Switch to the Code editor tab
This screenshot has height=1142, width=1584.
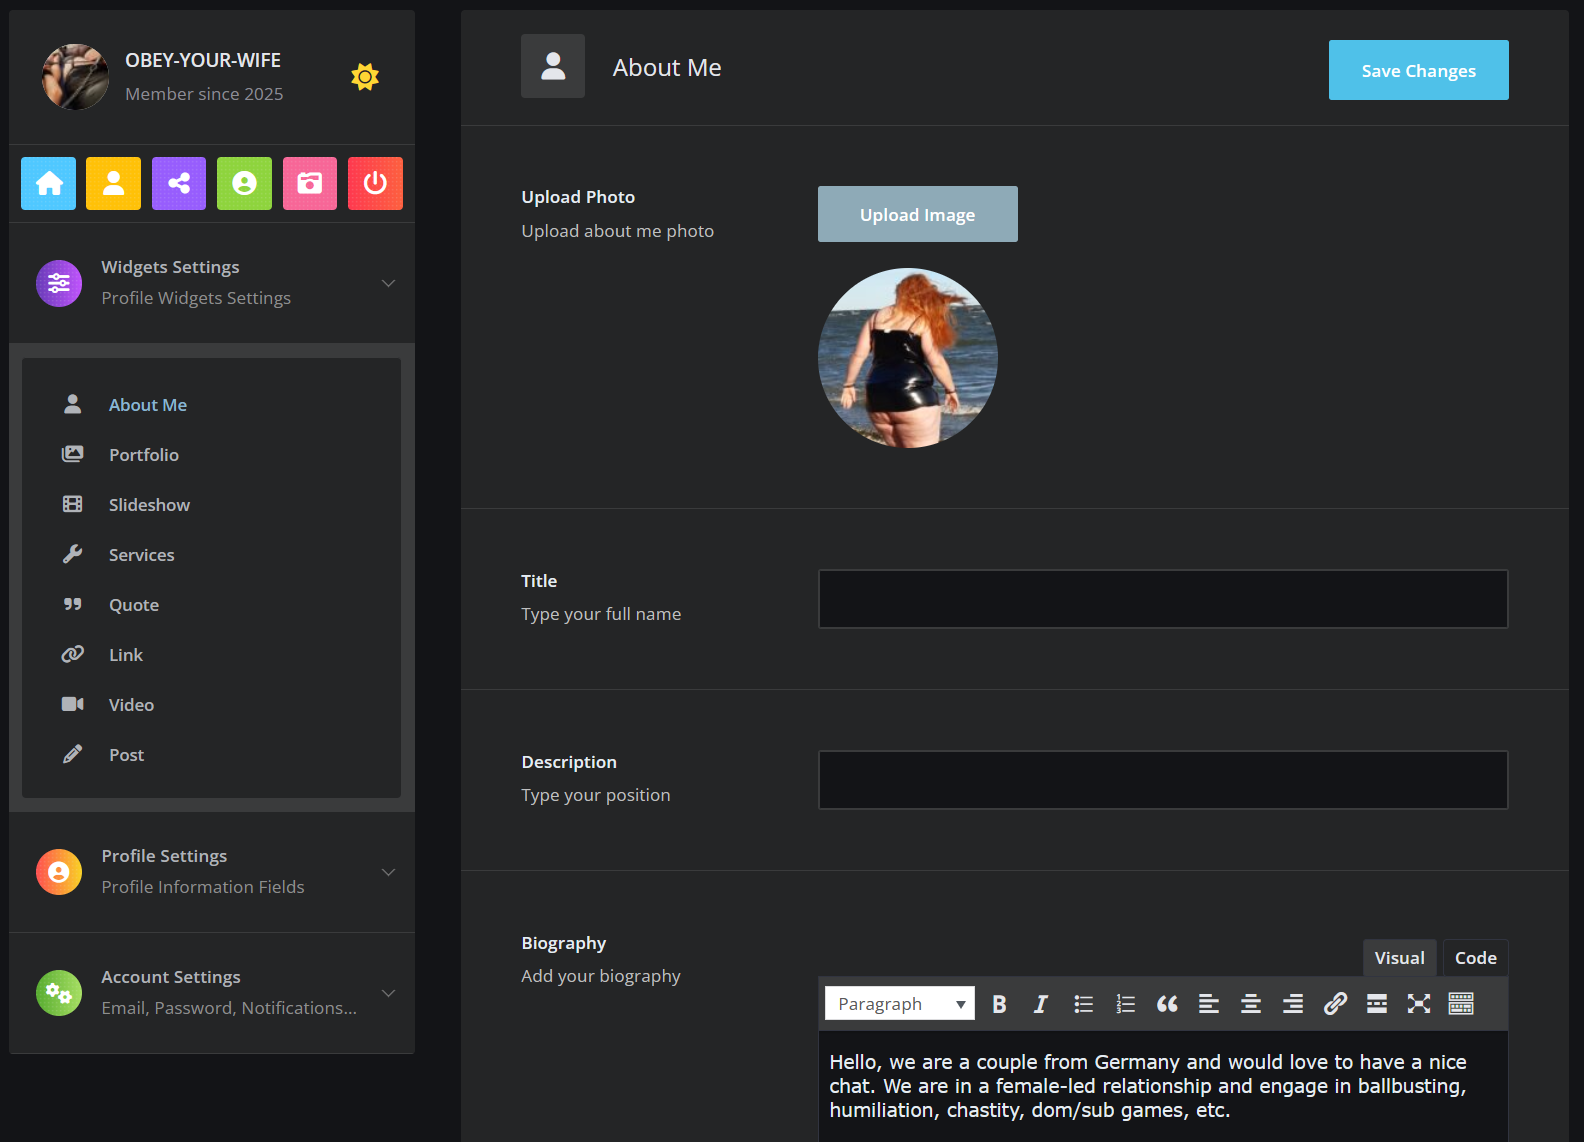point(1475,958)
